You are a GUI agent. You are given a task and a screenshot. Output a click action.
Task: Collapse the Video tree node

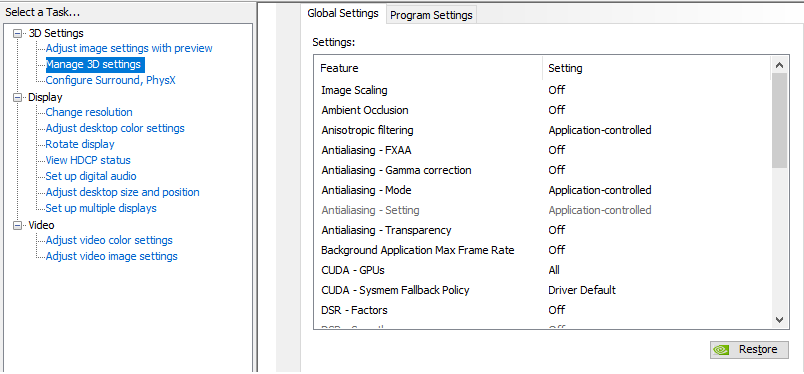[18, 225]
